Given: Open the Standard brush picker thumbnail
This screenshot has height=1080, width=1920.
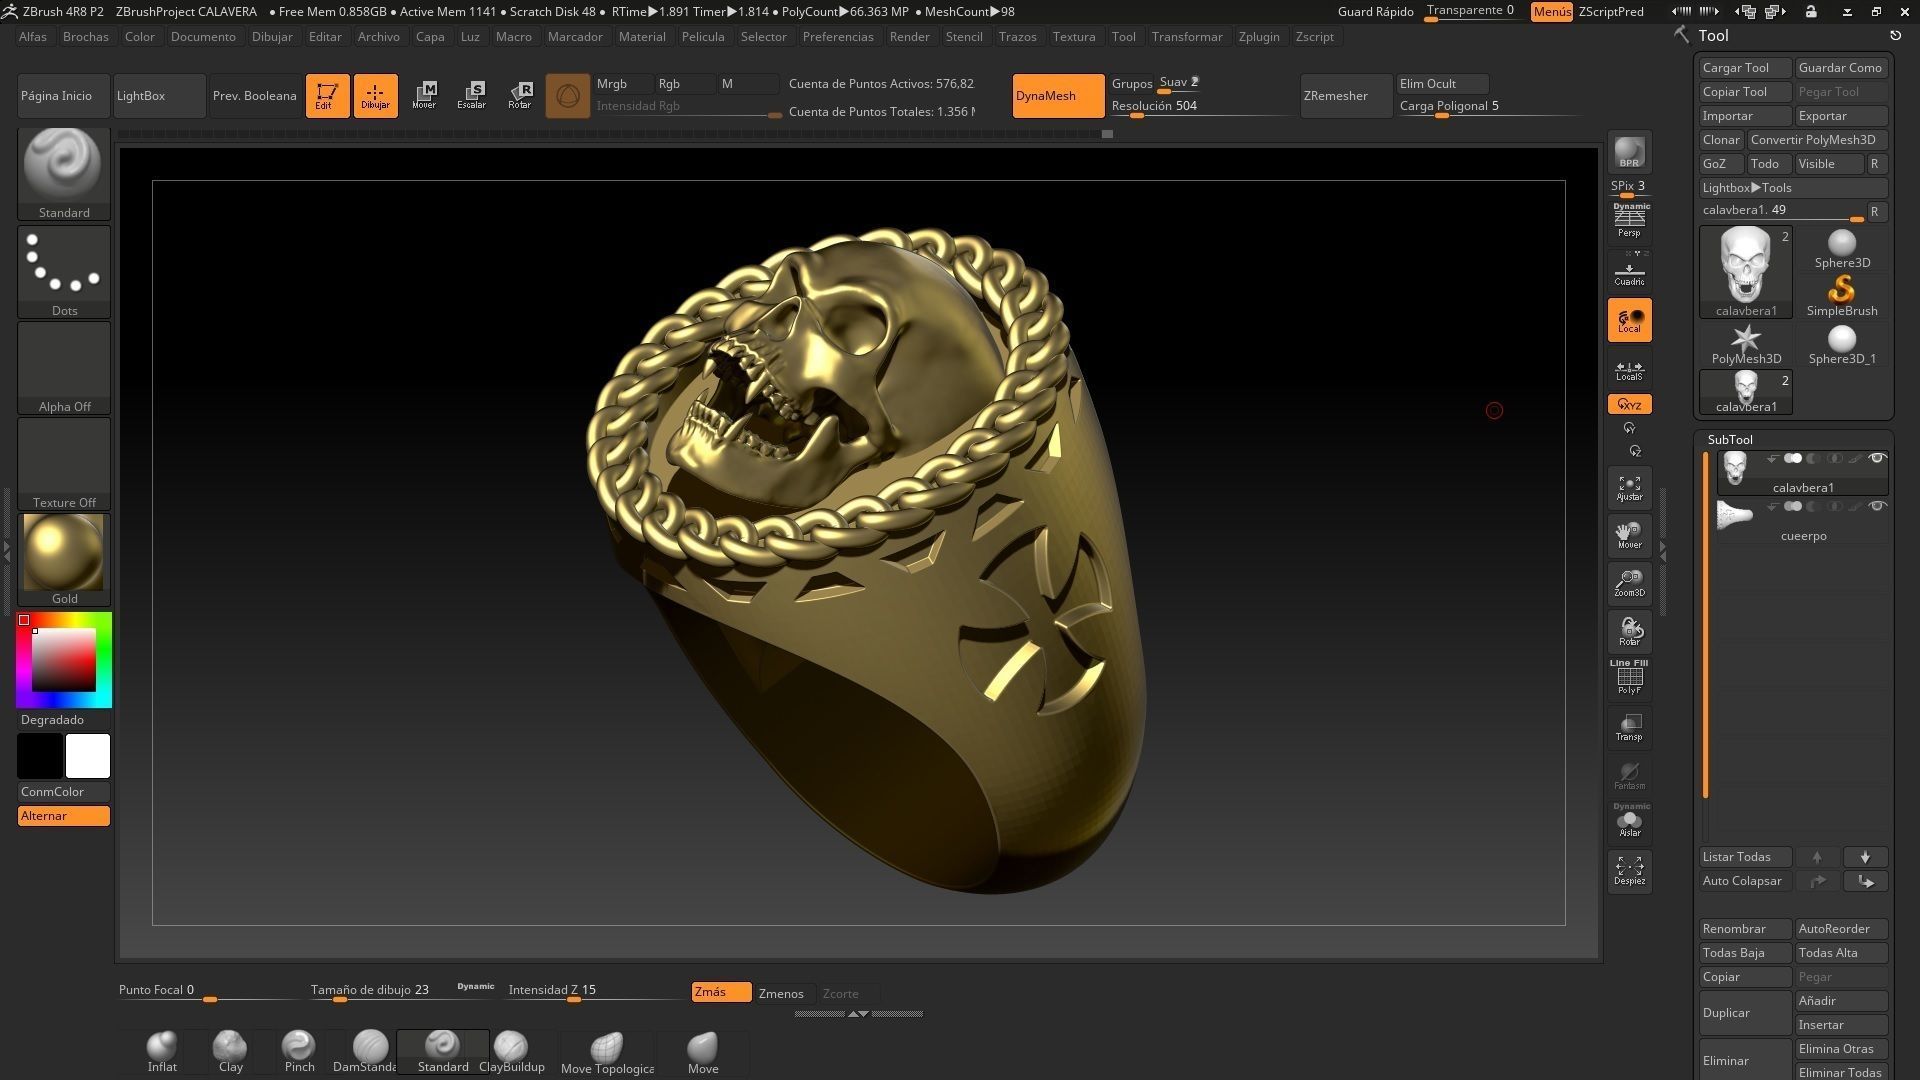Looking at the screenshot, I should [64, 173].
